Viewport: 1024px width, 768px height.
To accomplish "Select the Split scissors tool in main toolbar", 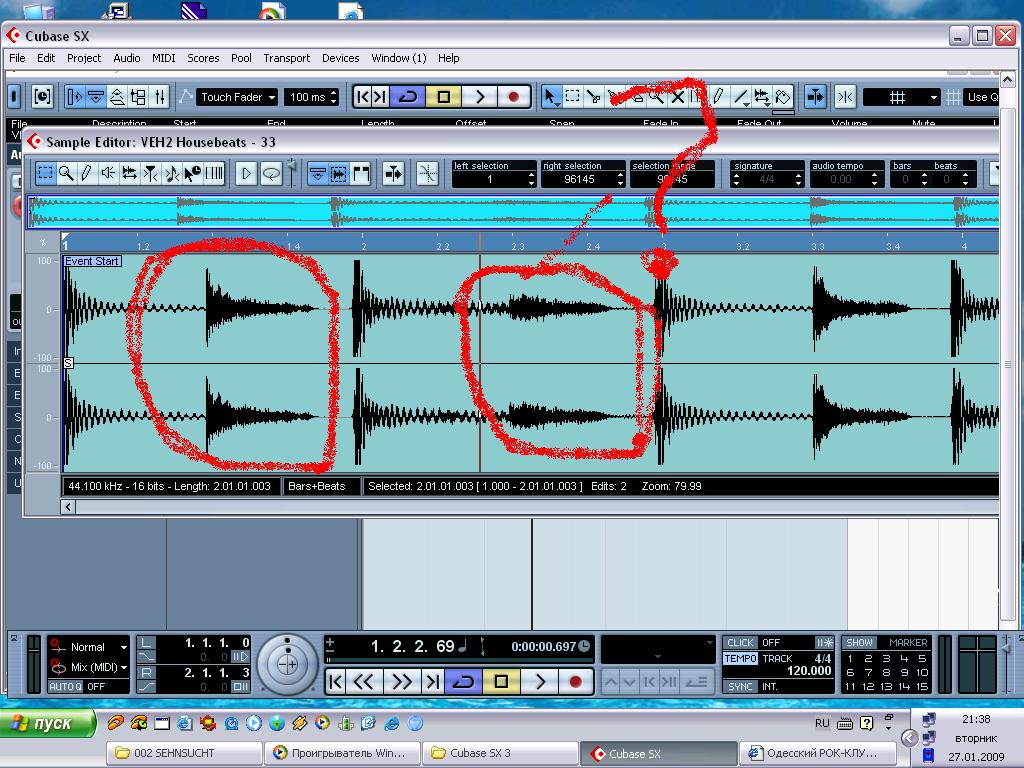I will [x=593, y=97].
